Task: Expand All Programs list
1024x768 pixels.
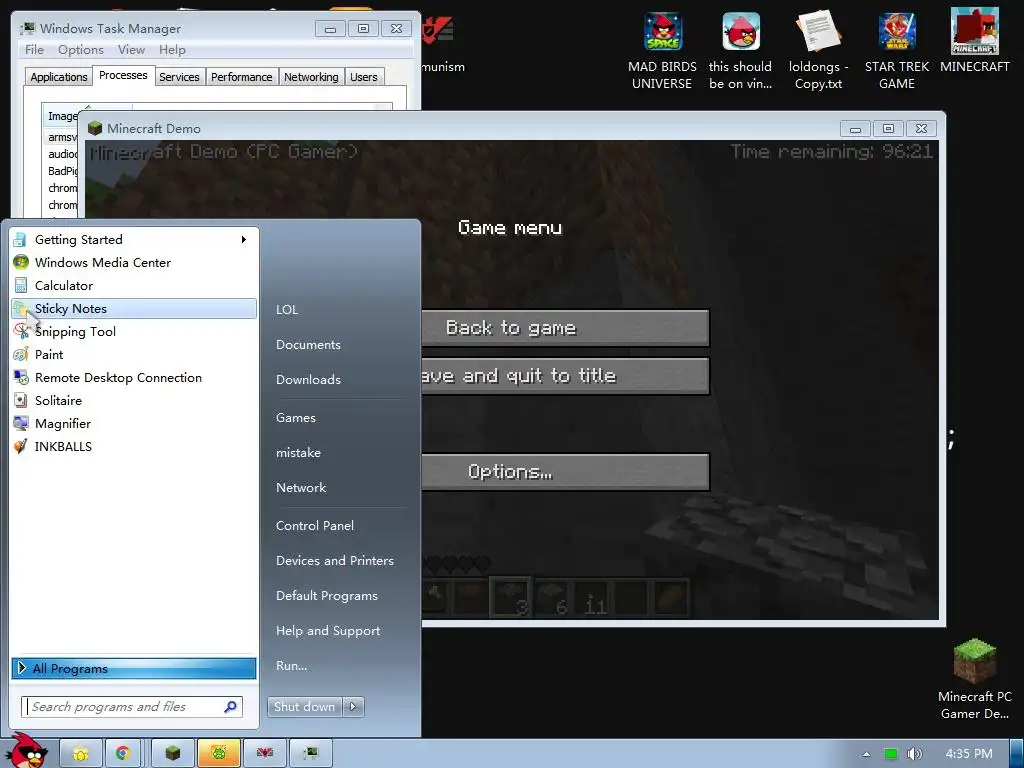Action: (134, 668)
